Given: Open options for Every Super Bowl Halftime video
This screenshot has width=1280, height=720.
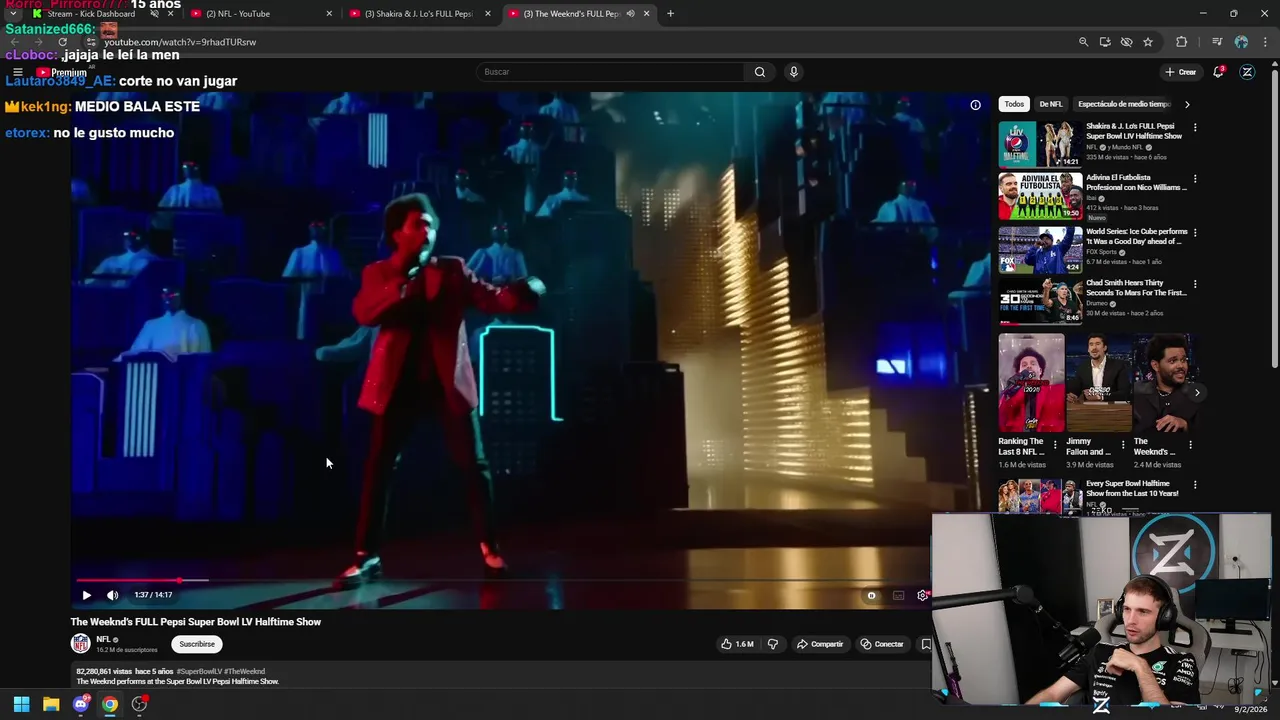Looking at the screenshot, I should click(x=1195, y=486).
